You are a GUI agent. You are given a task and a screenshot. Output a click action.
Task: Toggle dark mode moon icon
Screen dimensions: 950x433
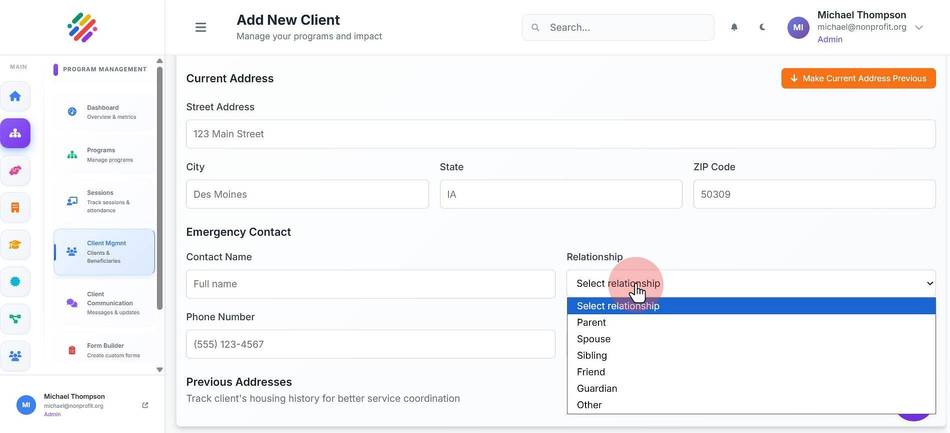click(762, 27)
